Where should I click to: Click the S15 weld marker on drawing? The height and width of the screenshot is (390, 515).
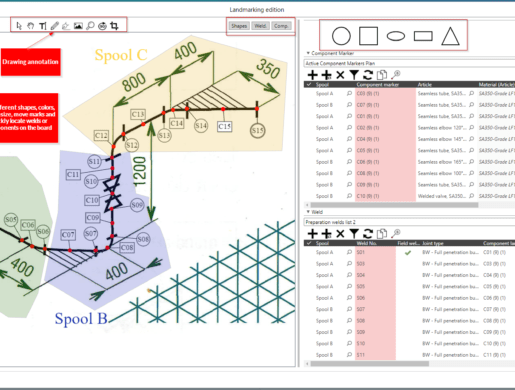pyautogui.click(x=258, y=130)
